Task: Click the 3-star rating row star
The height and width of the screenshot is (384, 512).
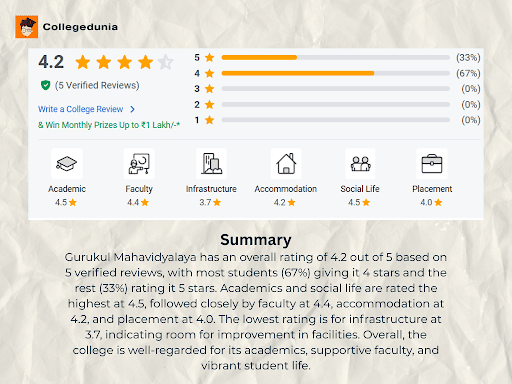Action: coord(209,89)
